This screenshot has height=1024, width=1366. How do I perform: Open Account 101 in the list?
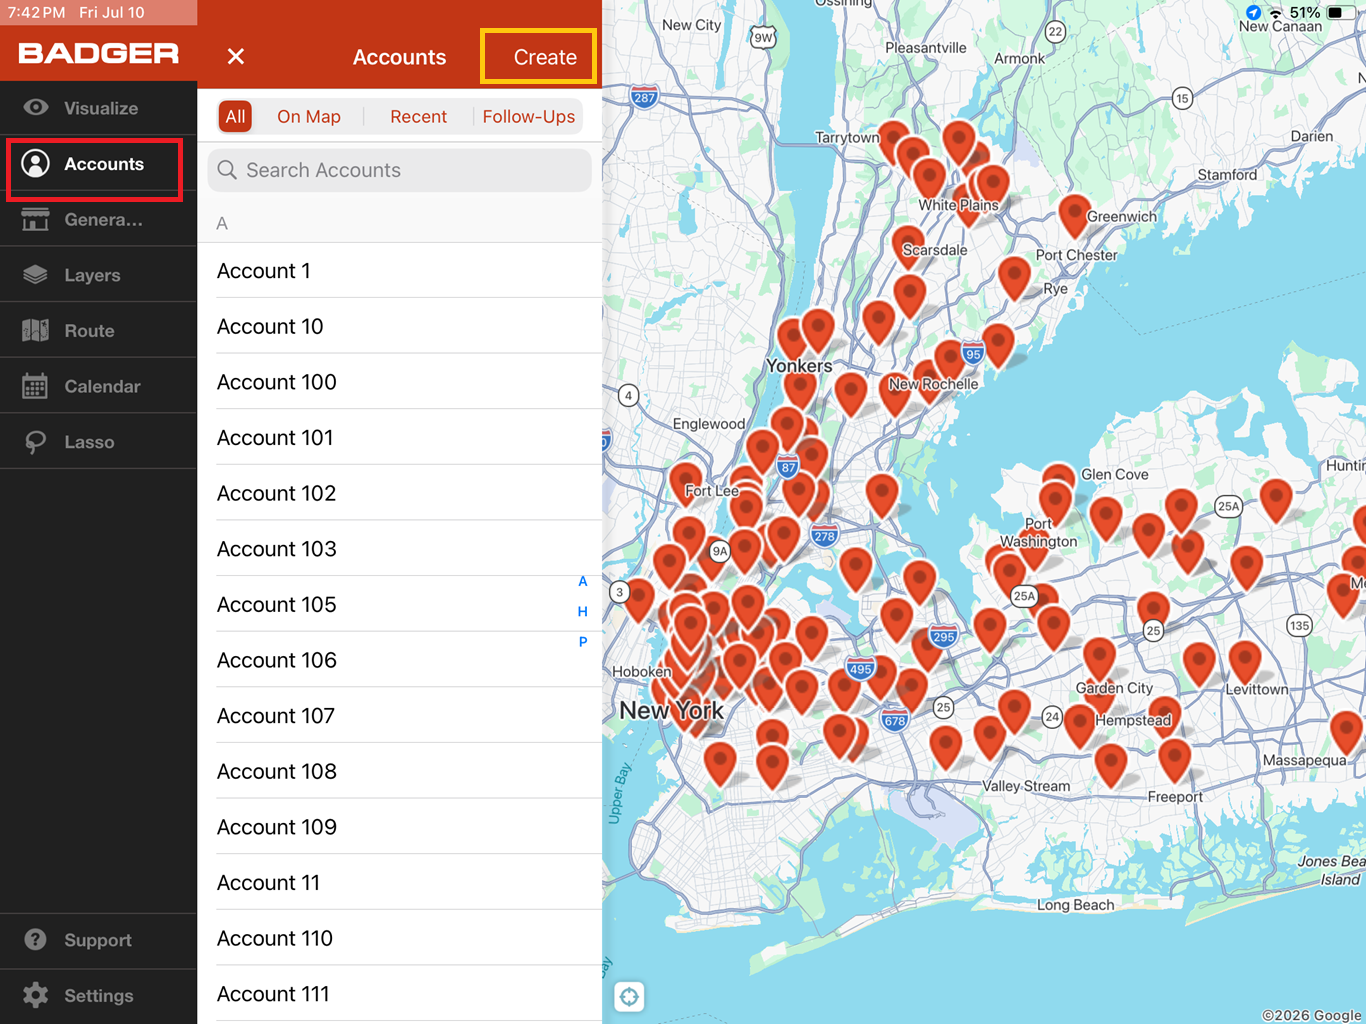coord(400,438)
